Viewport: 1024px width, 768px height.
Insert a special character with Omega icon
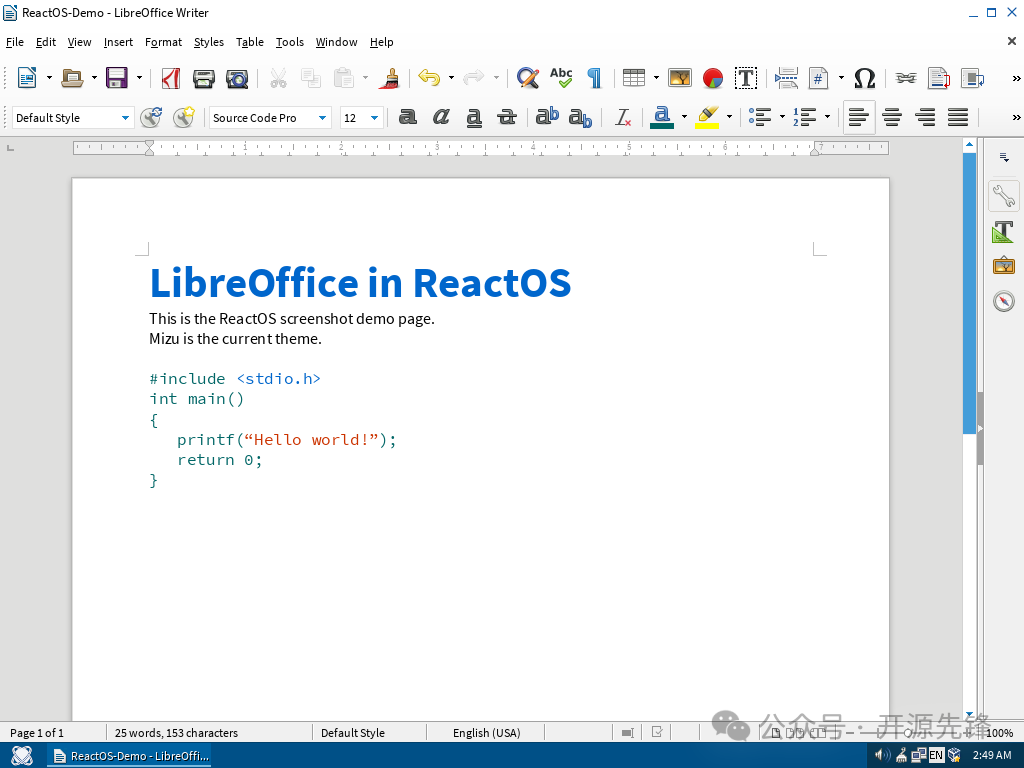point(865,78)
